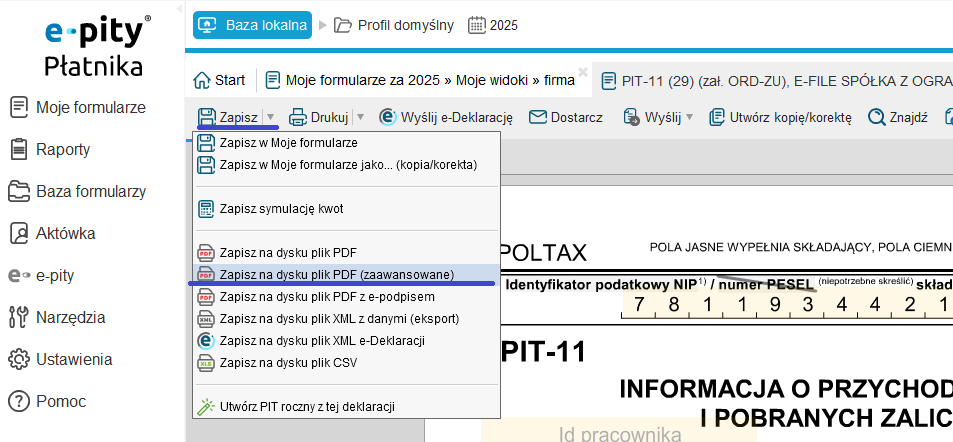
Task: Open the 2025 year selector
Action: point(493,25)
